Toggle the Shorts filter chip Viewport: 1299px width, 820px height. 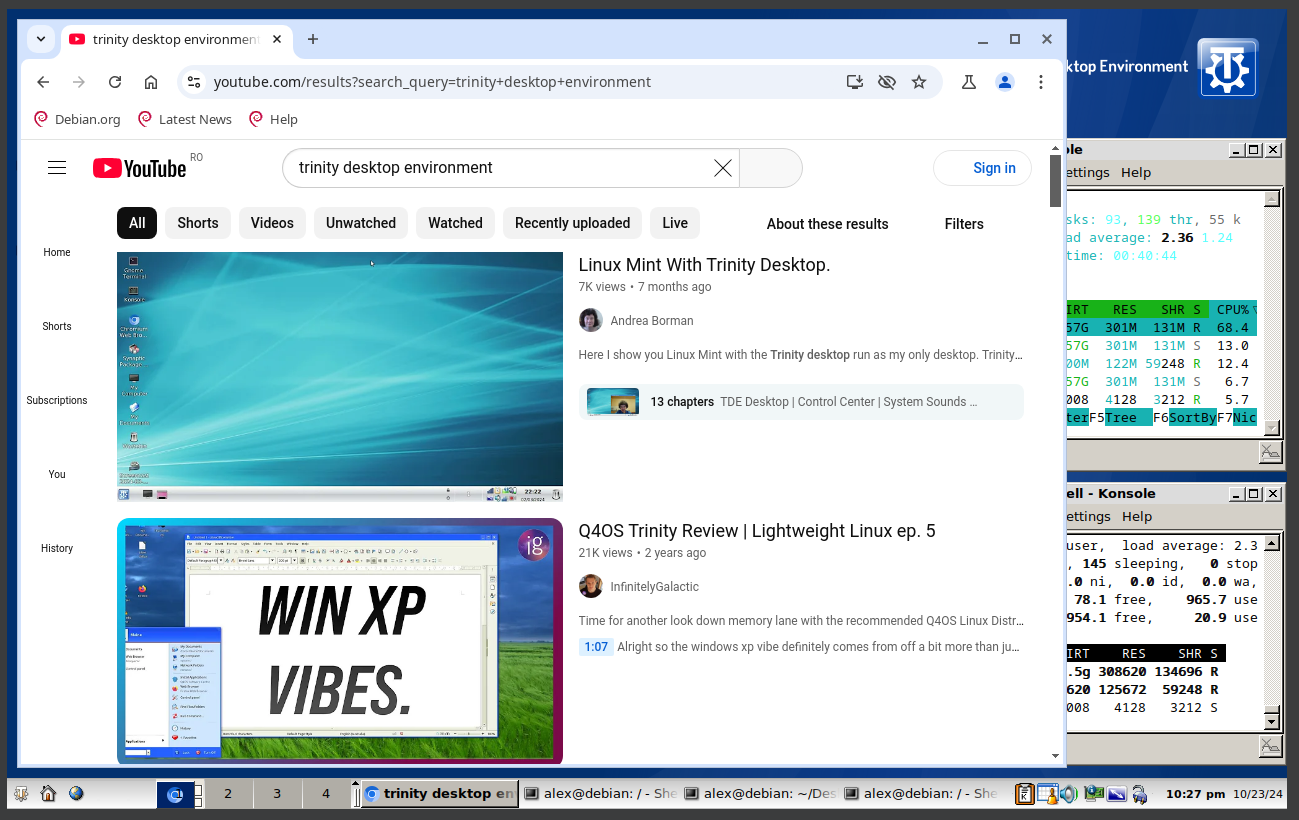(198, 223)
